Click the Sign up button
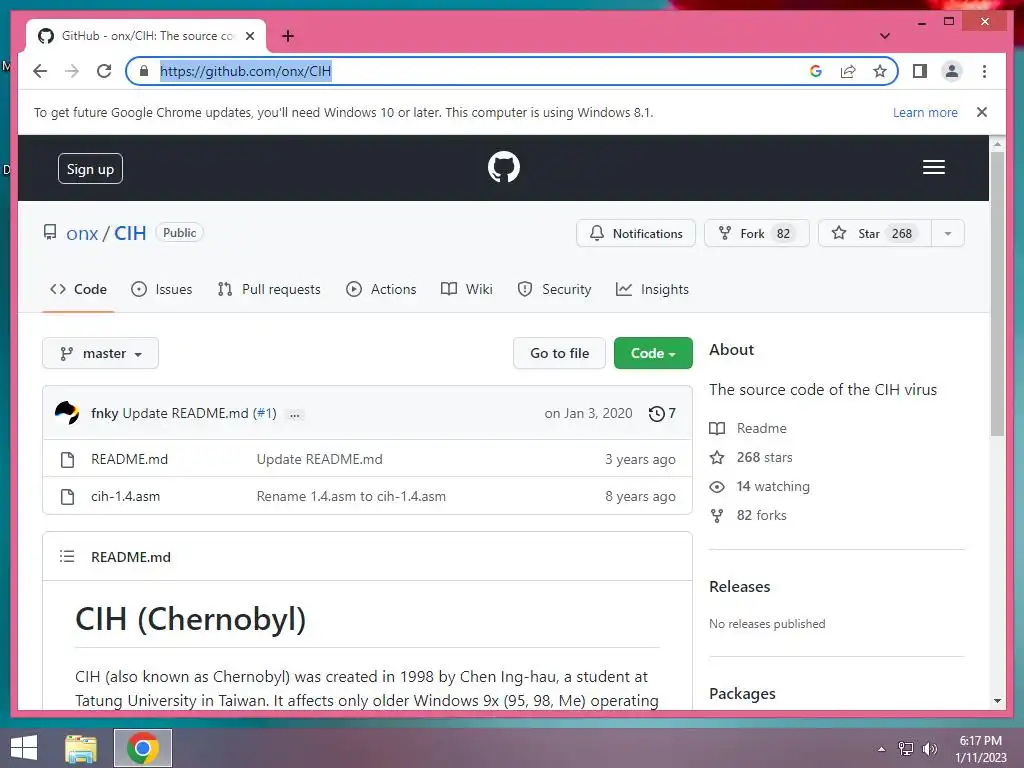This screenshot has height=768, width=1024. (x=90, y=169)
